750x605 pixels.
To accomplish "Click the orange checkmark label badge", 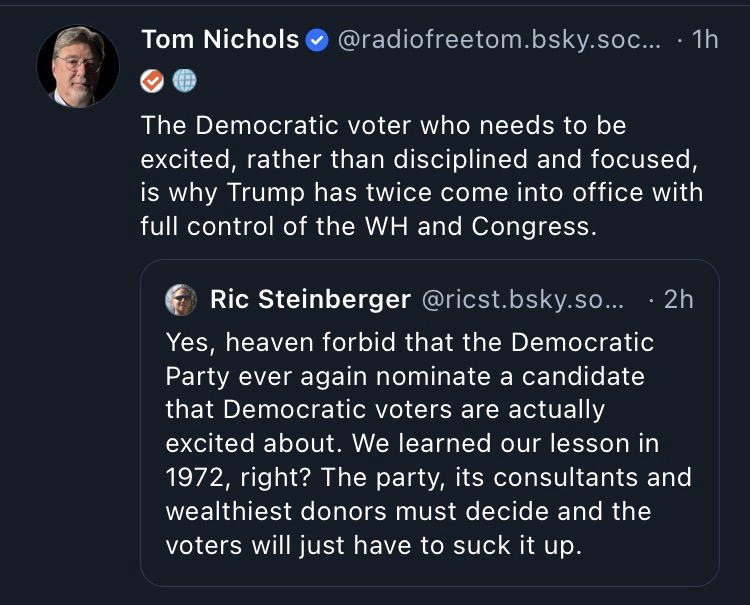I will click(153, 81).
